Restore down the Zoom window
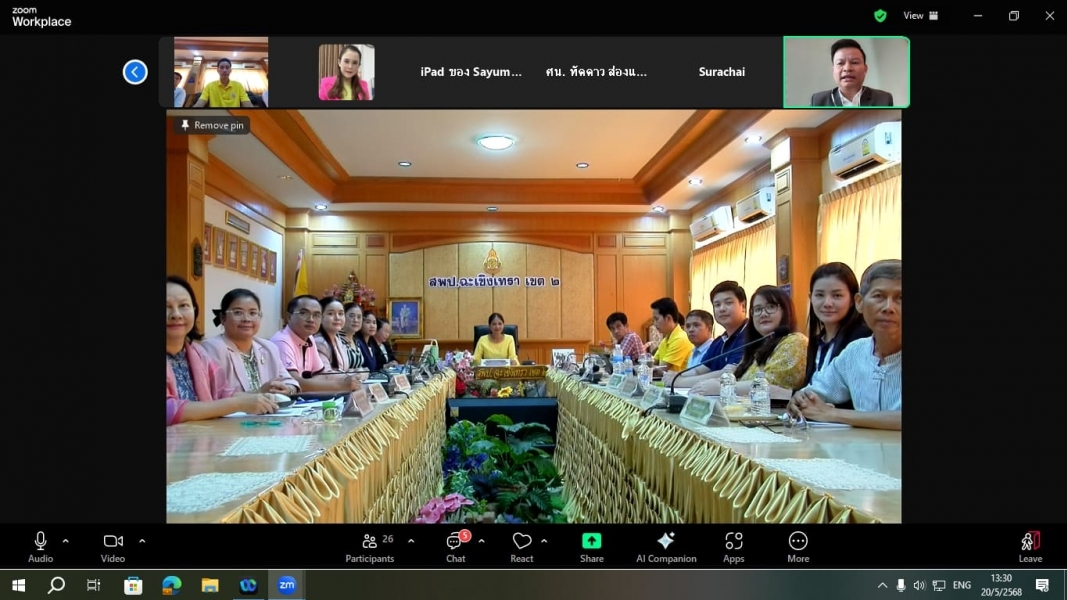Screen dimensions: 1067x600 [1014, 16]
